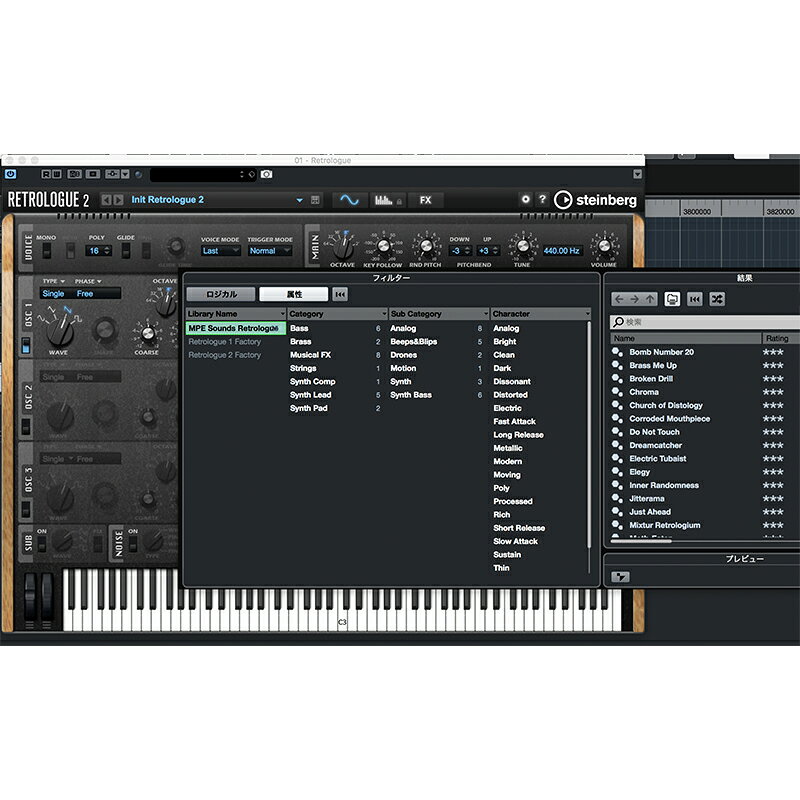Shuffle the results list
This screenshot has height=800, width=800.
point(717,299)
